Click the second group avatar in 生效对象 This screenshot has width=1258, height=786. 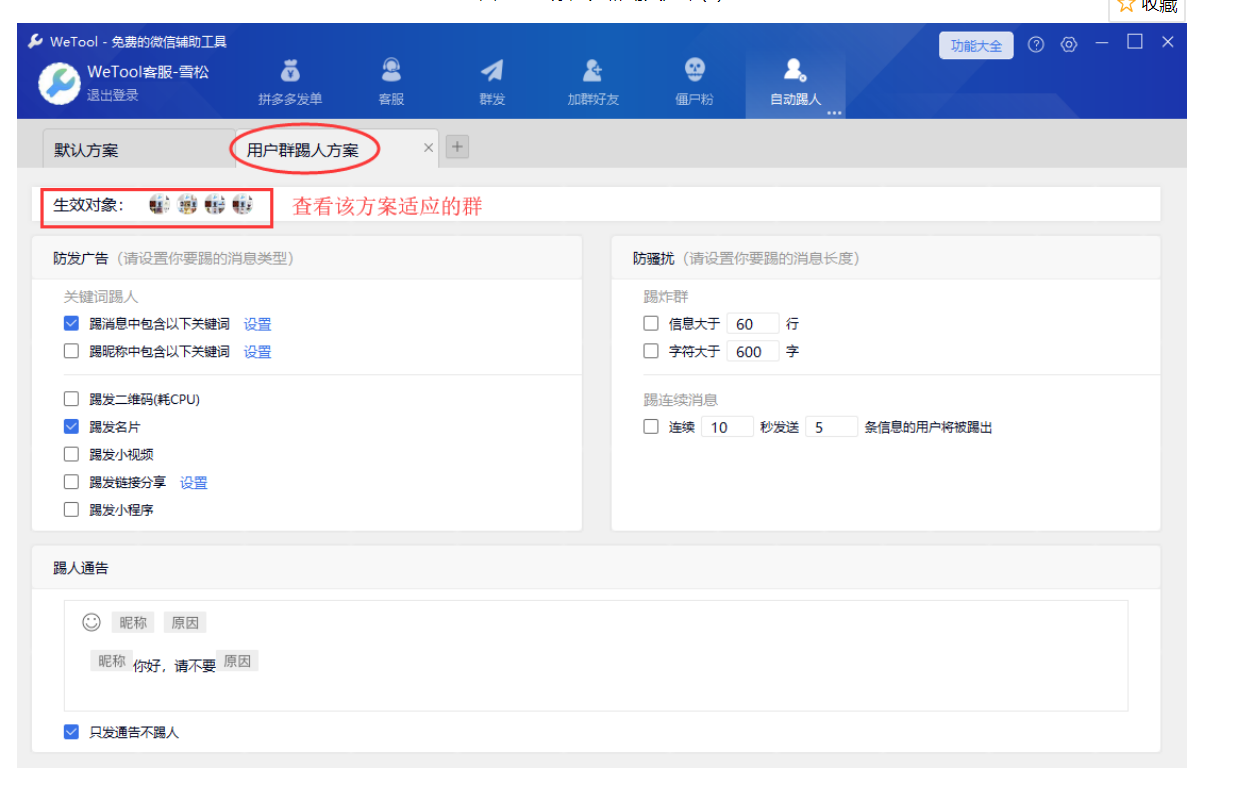187,204
